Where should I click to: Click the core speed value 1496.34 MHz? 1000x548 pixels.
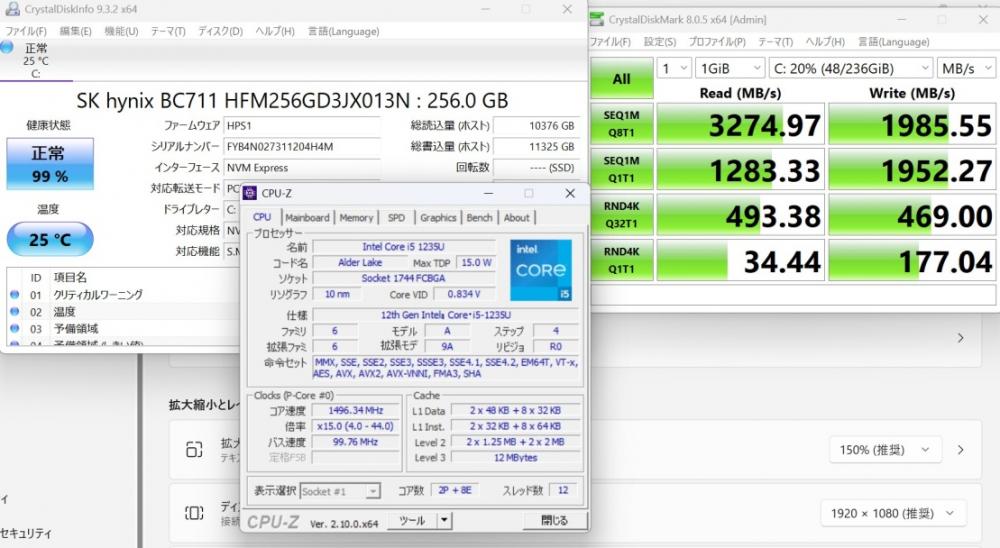(x=356, y=410)
